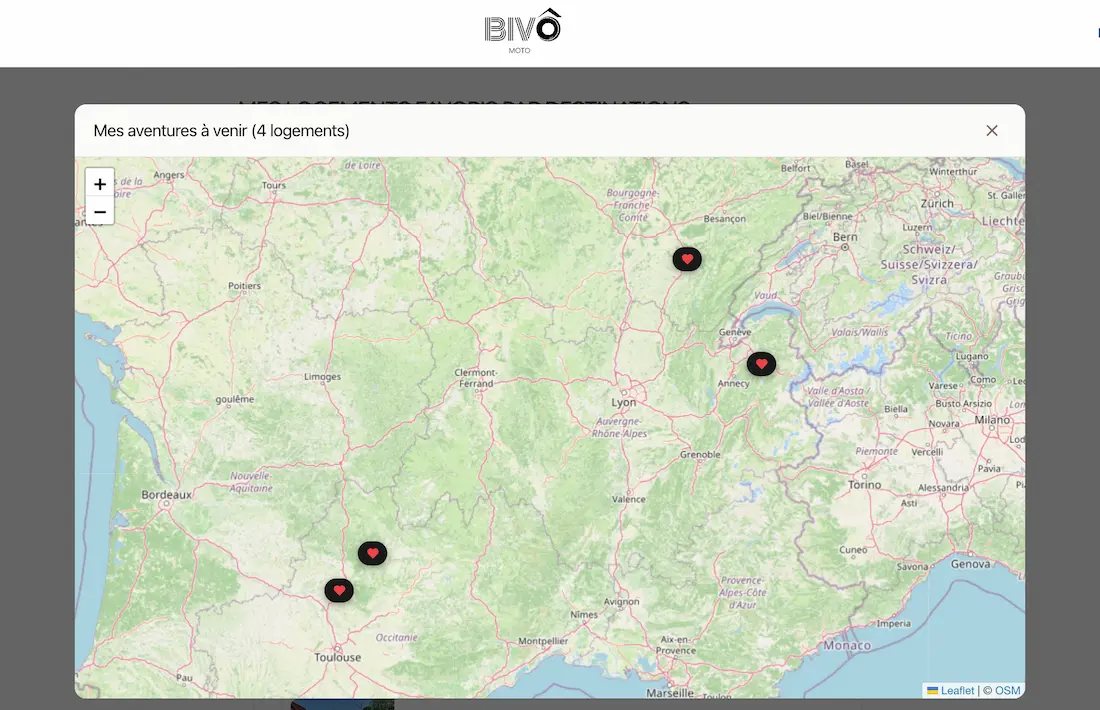Click the Torino city label on map
This screenshot has width=1100, height=710.
tap(864, 485)
